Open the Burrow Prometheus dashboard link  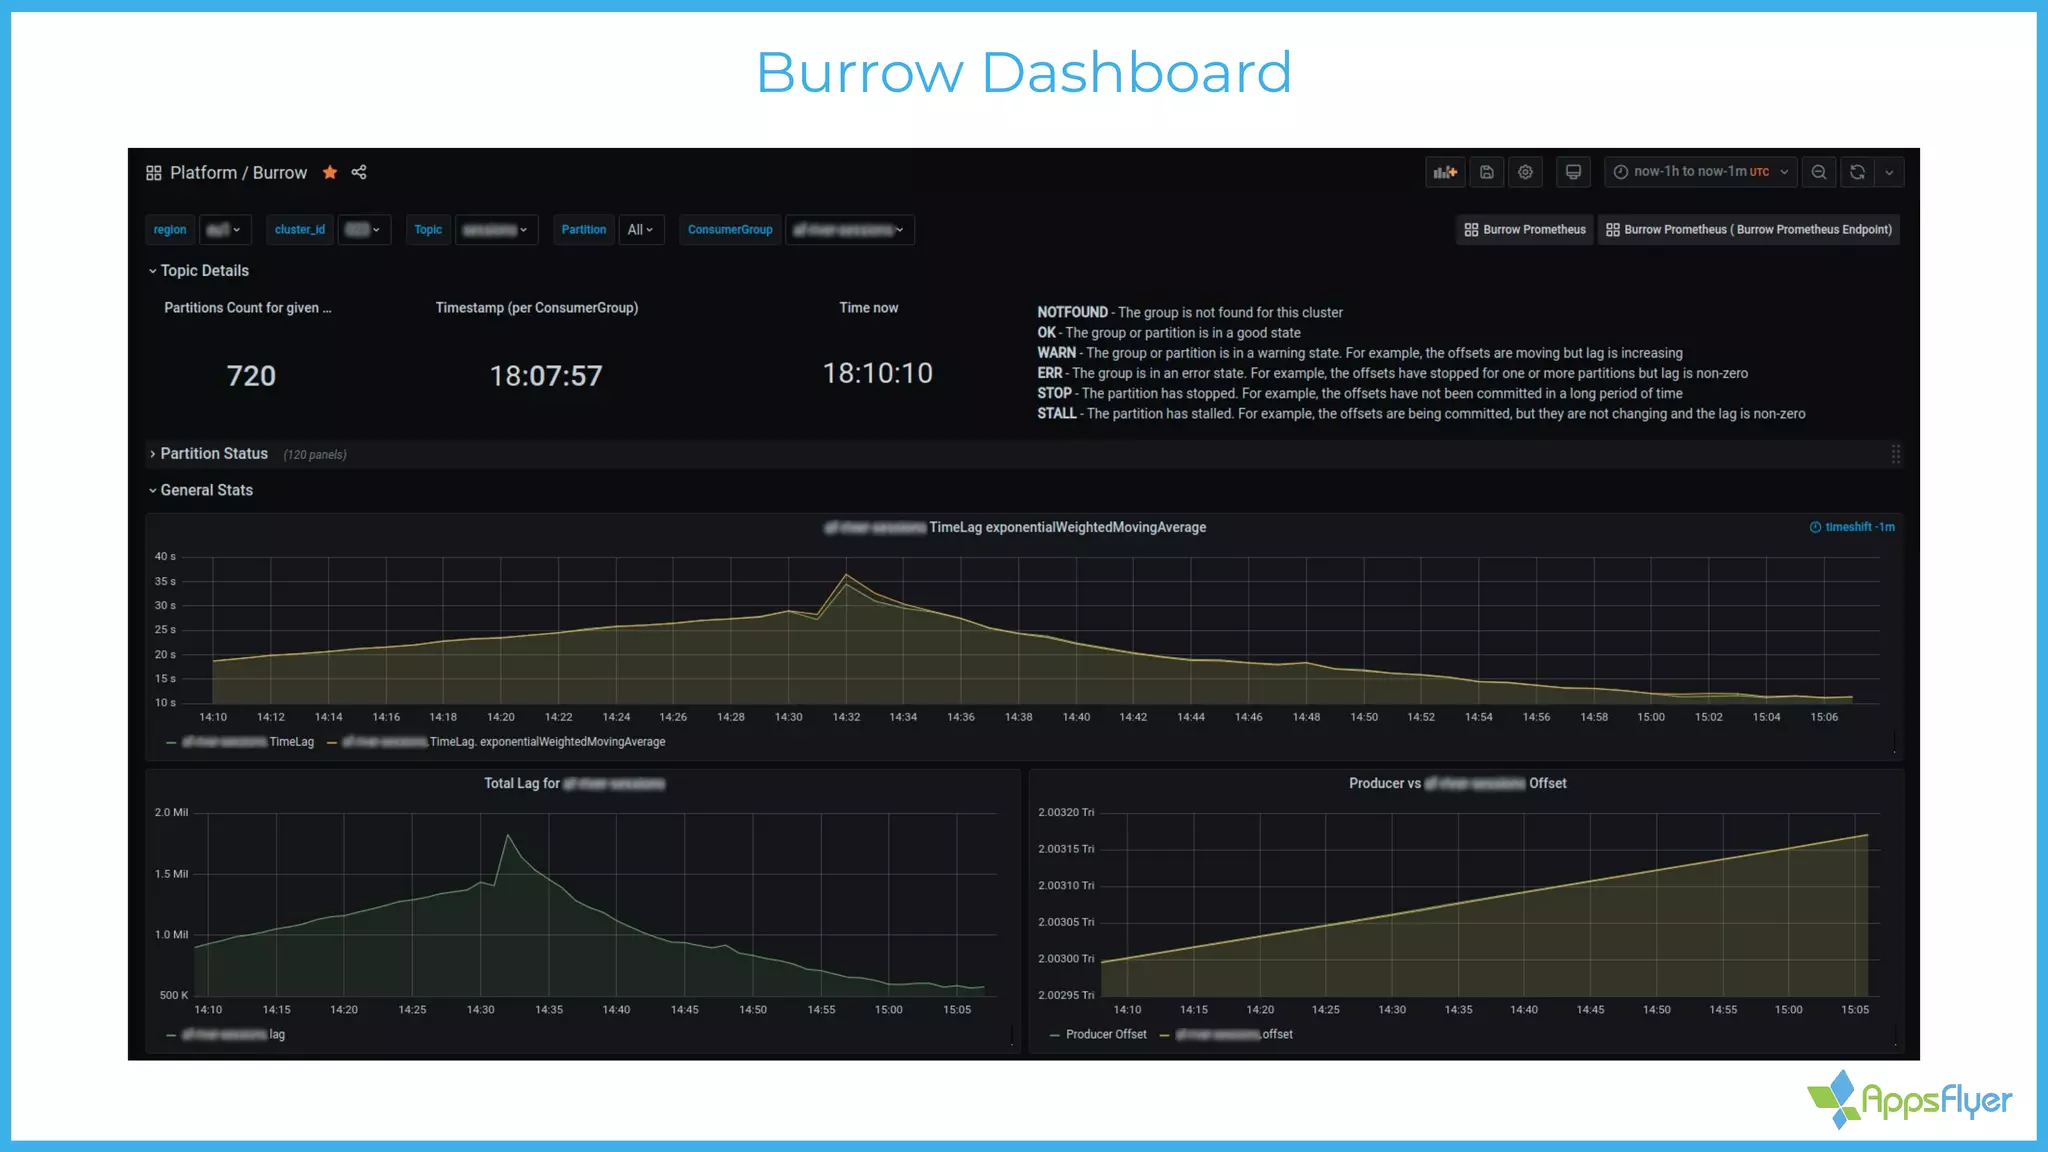(1525, 230)
